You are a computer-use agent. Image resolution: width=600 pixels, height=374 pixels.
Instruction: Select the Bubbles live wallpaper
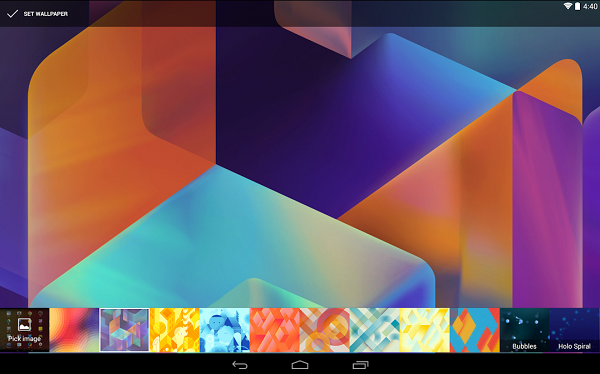[525, 330]
